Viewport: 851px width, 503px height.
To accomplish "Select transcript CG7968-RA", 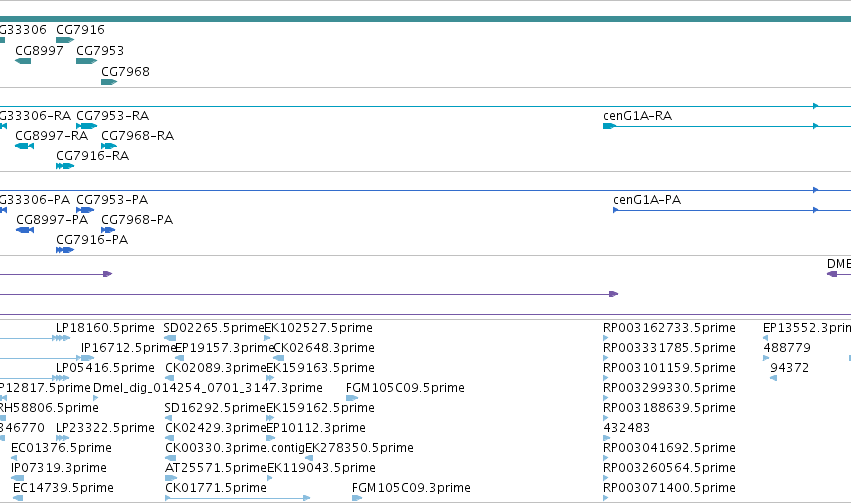I will [137, 136].
